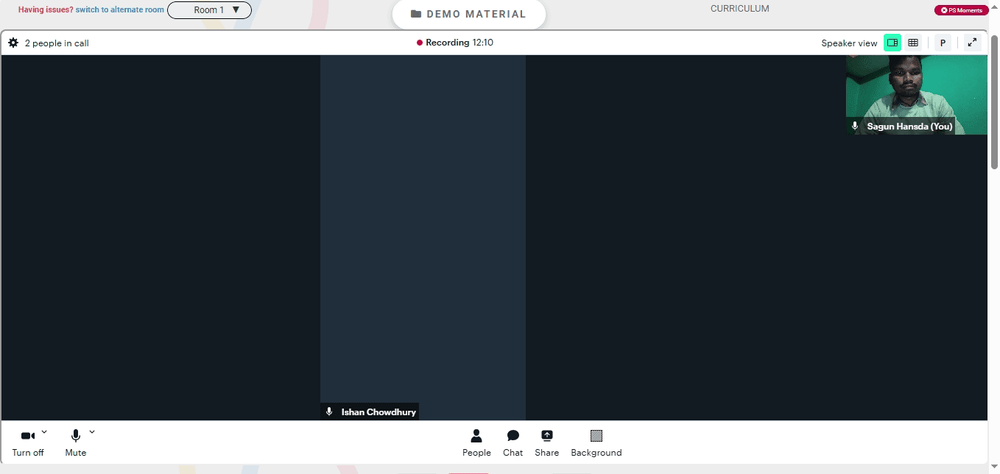
Task: Click Sagun Hansda's microphone status icon
Action: [x=855, y=126]
